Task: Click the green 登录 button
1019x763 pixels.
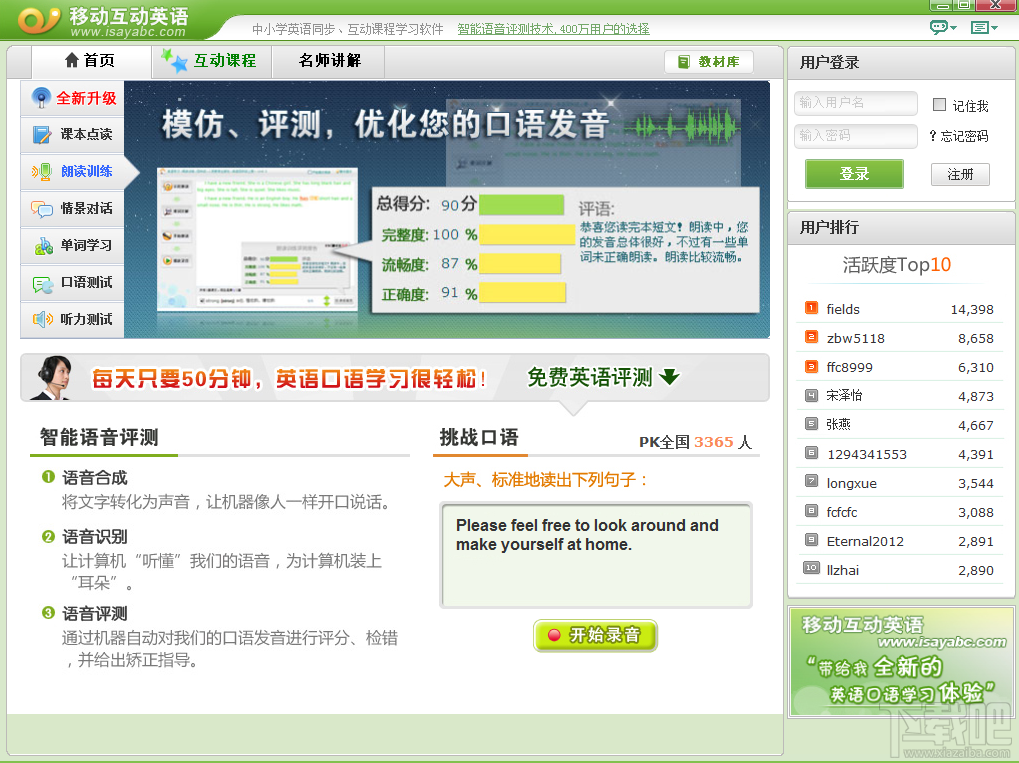Action: (x=854, y=174)
